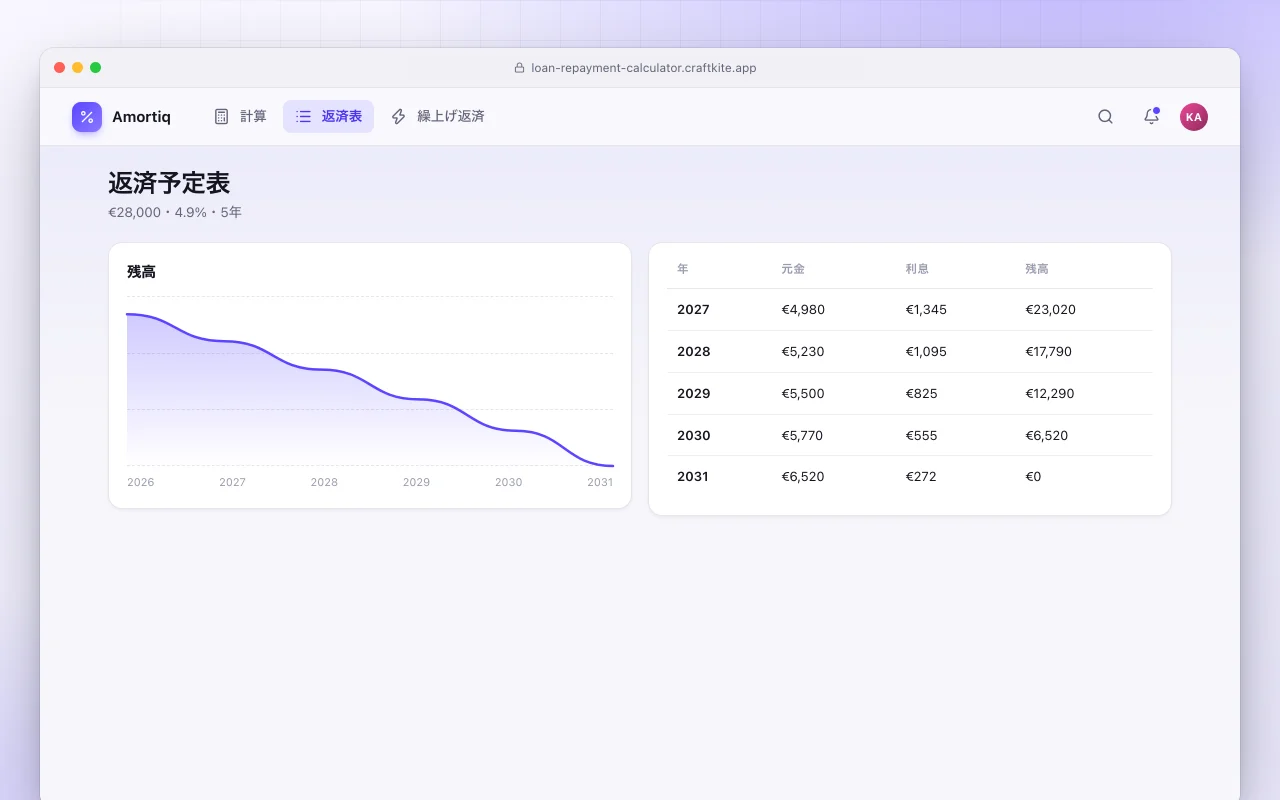Screen dimensions: 1280x800
Task: Click the €272 interest cell
Action: coord(921,477)
